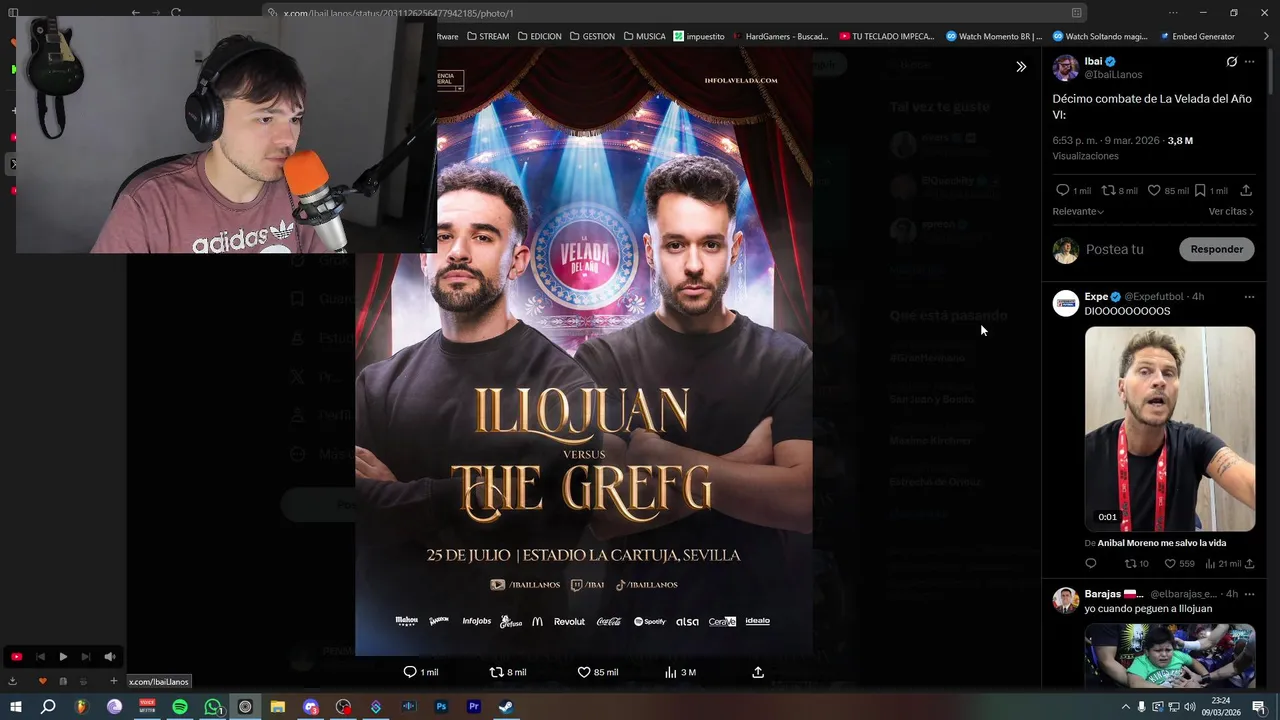Click the browser address bar URL
1280x720 pixels.
coord(398,13)
